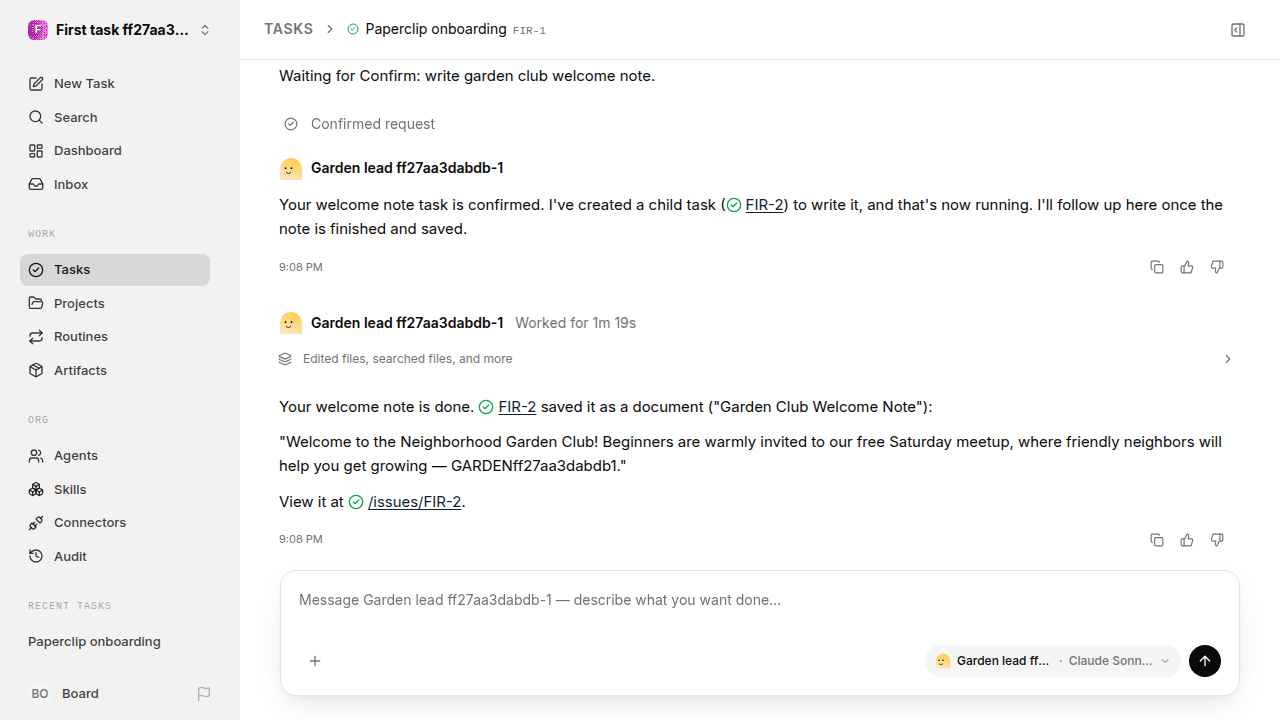
Task: Toggle the right side panel icon
Action: tap(1238, 30)
